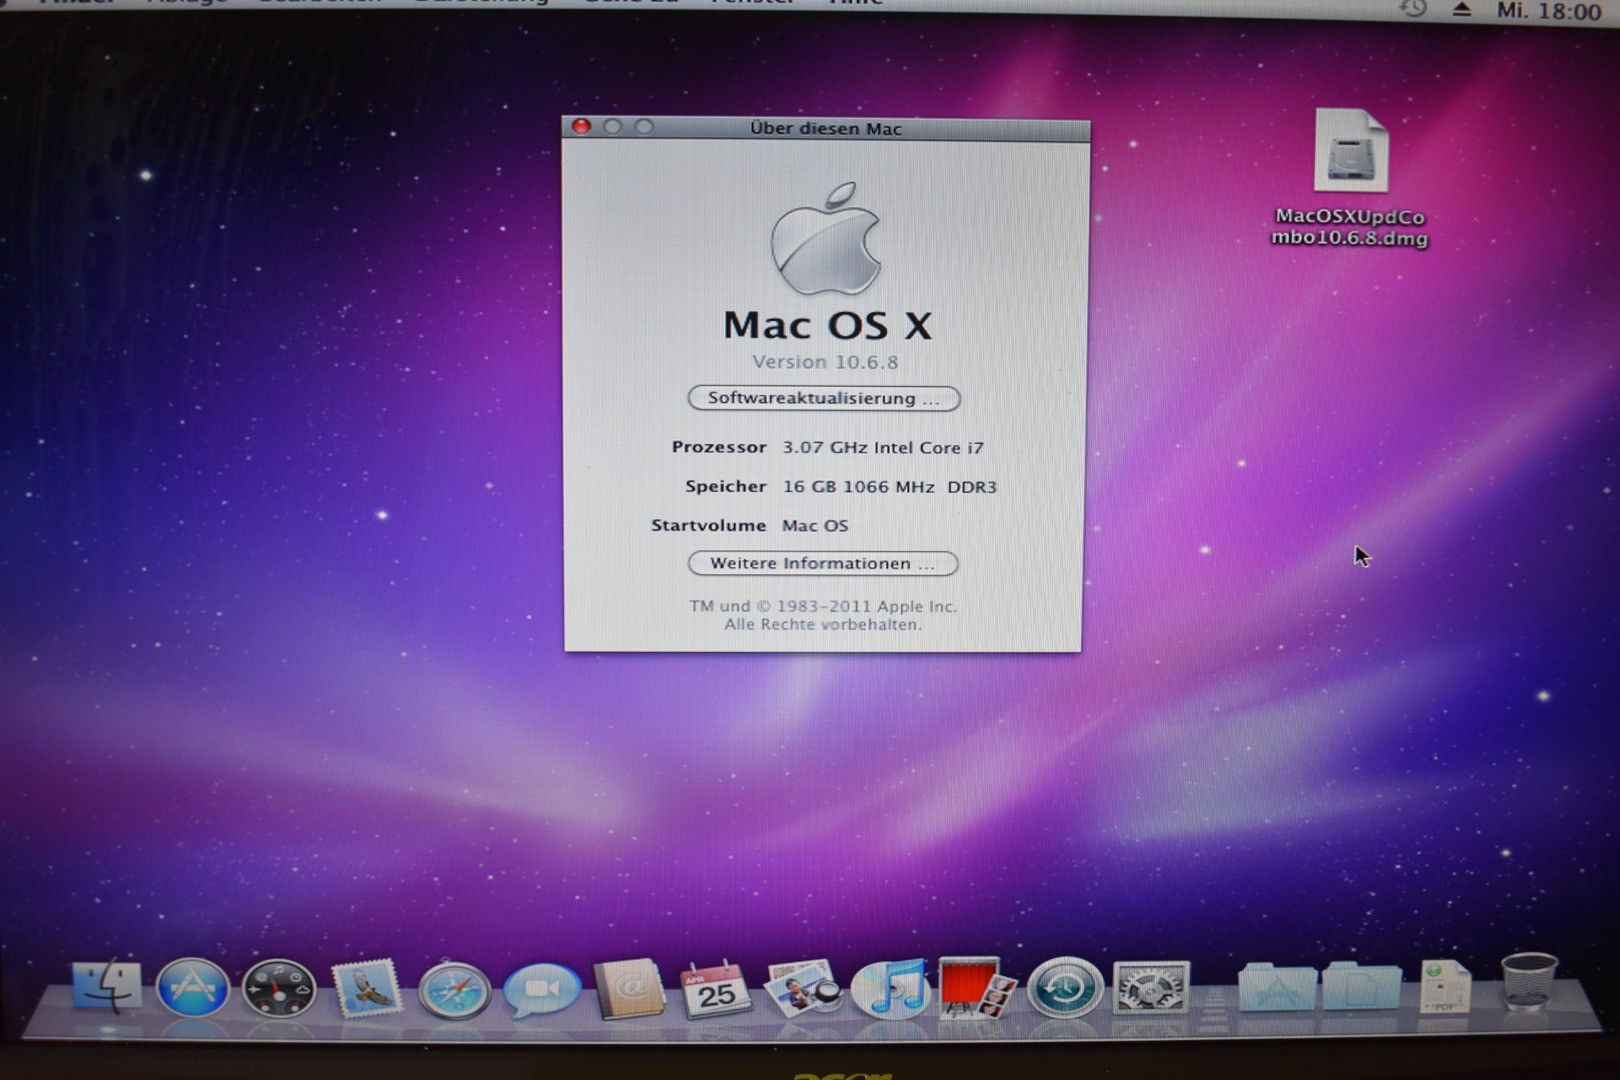
Task: Click the Mac OS X heading
Action: point(827,325)
